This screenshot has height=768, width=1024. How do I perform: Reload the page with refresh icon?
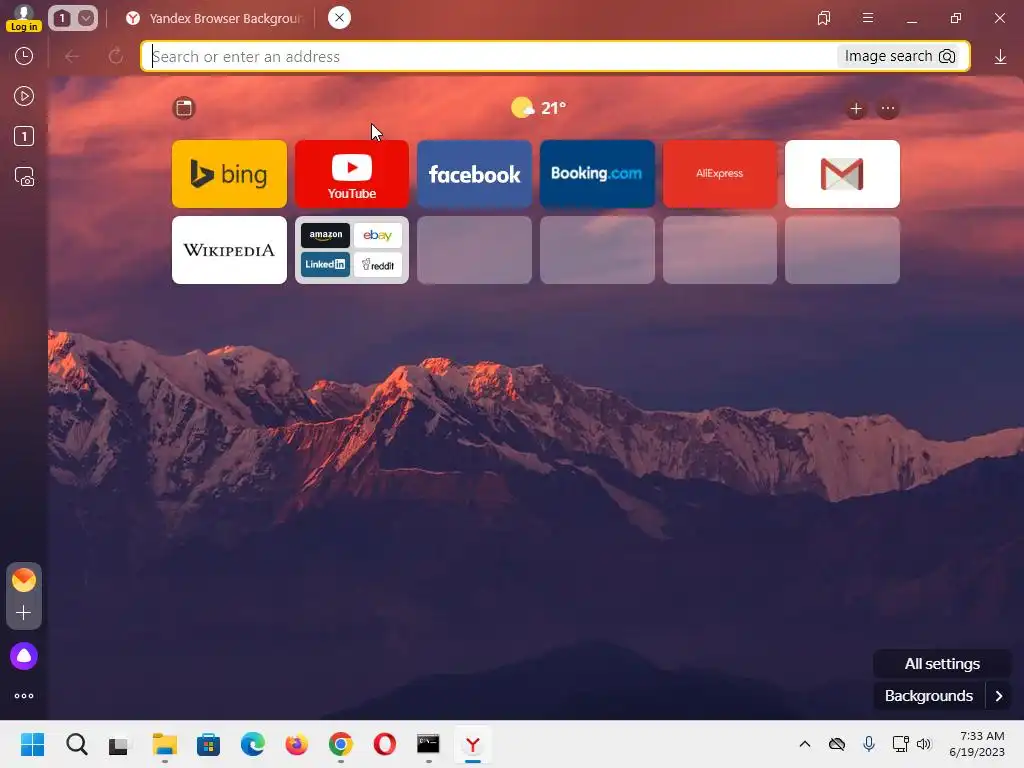coord(116,57)
